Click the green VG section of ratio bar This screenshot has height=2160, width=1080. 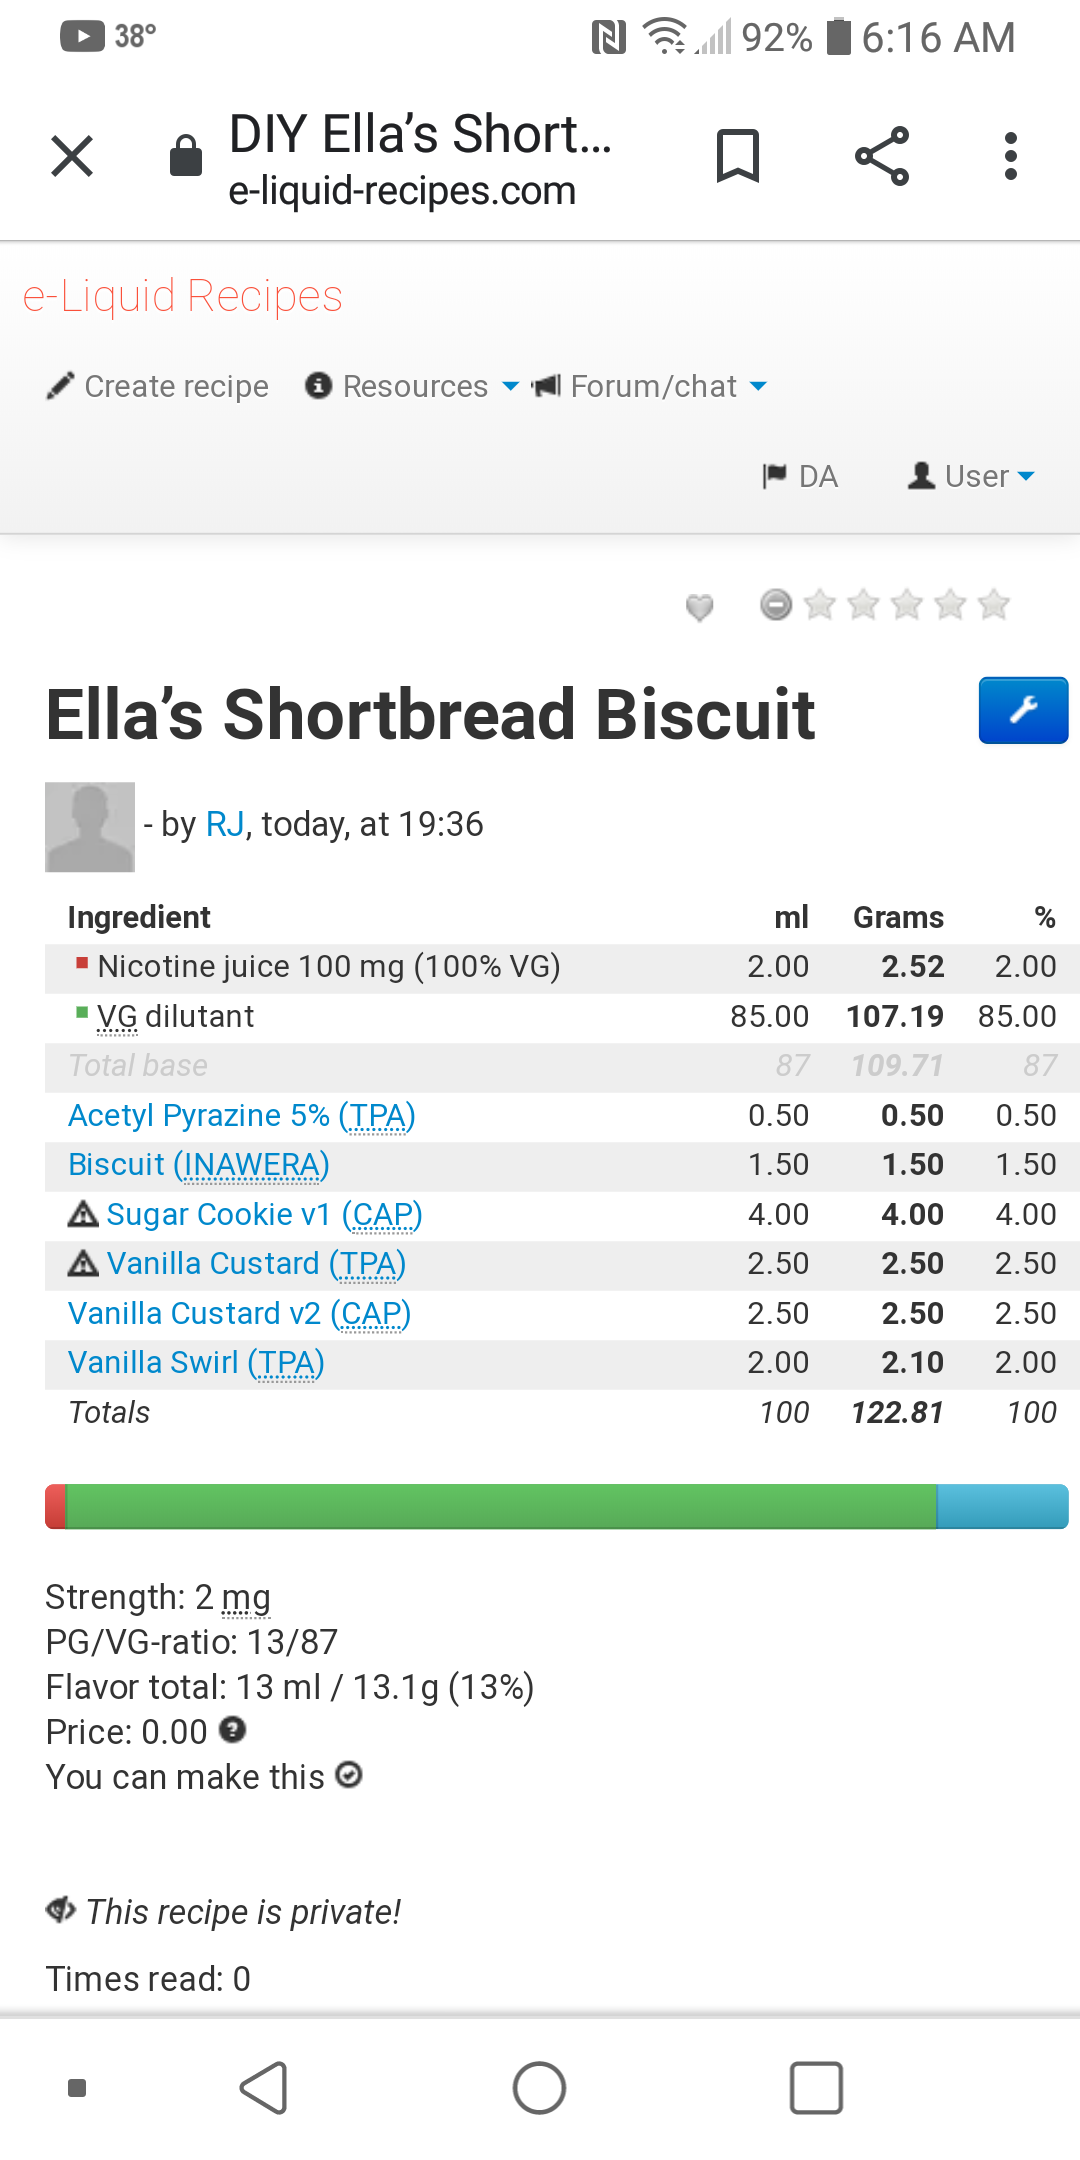pos(501,1506)
